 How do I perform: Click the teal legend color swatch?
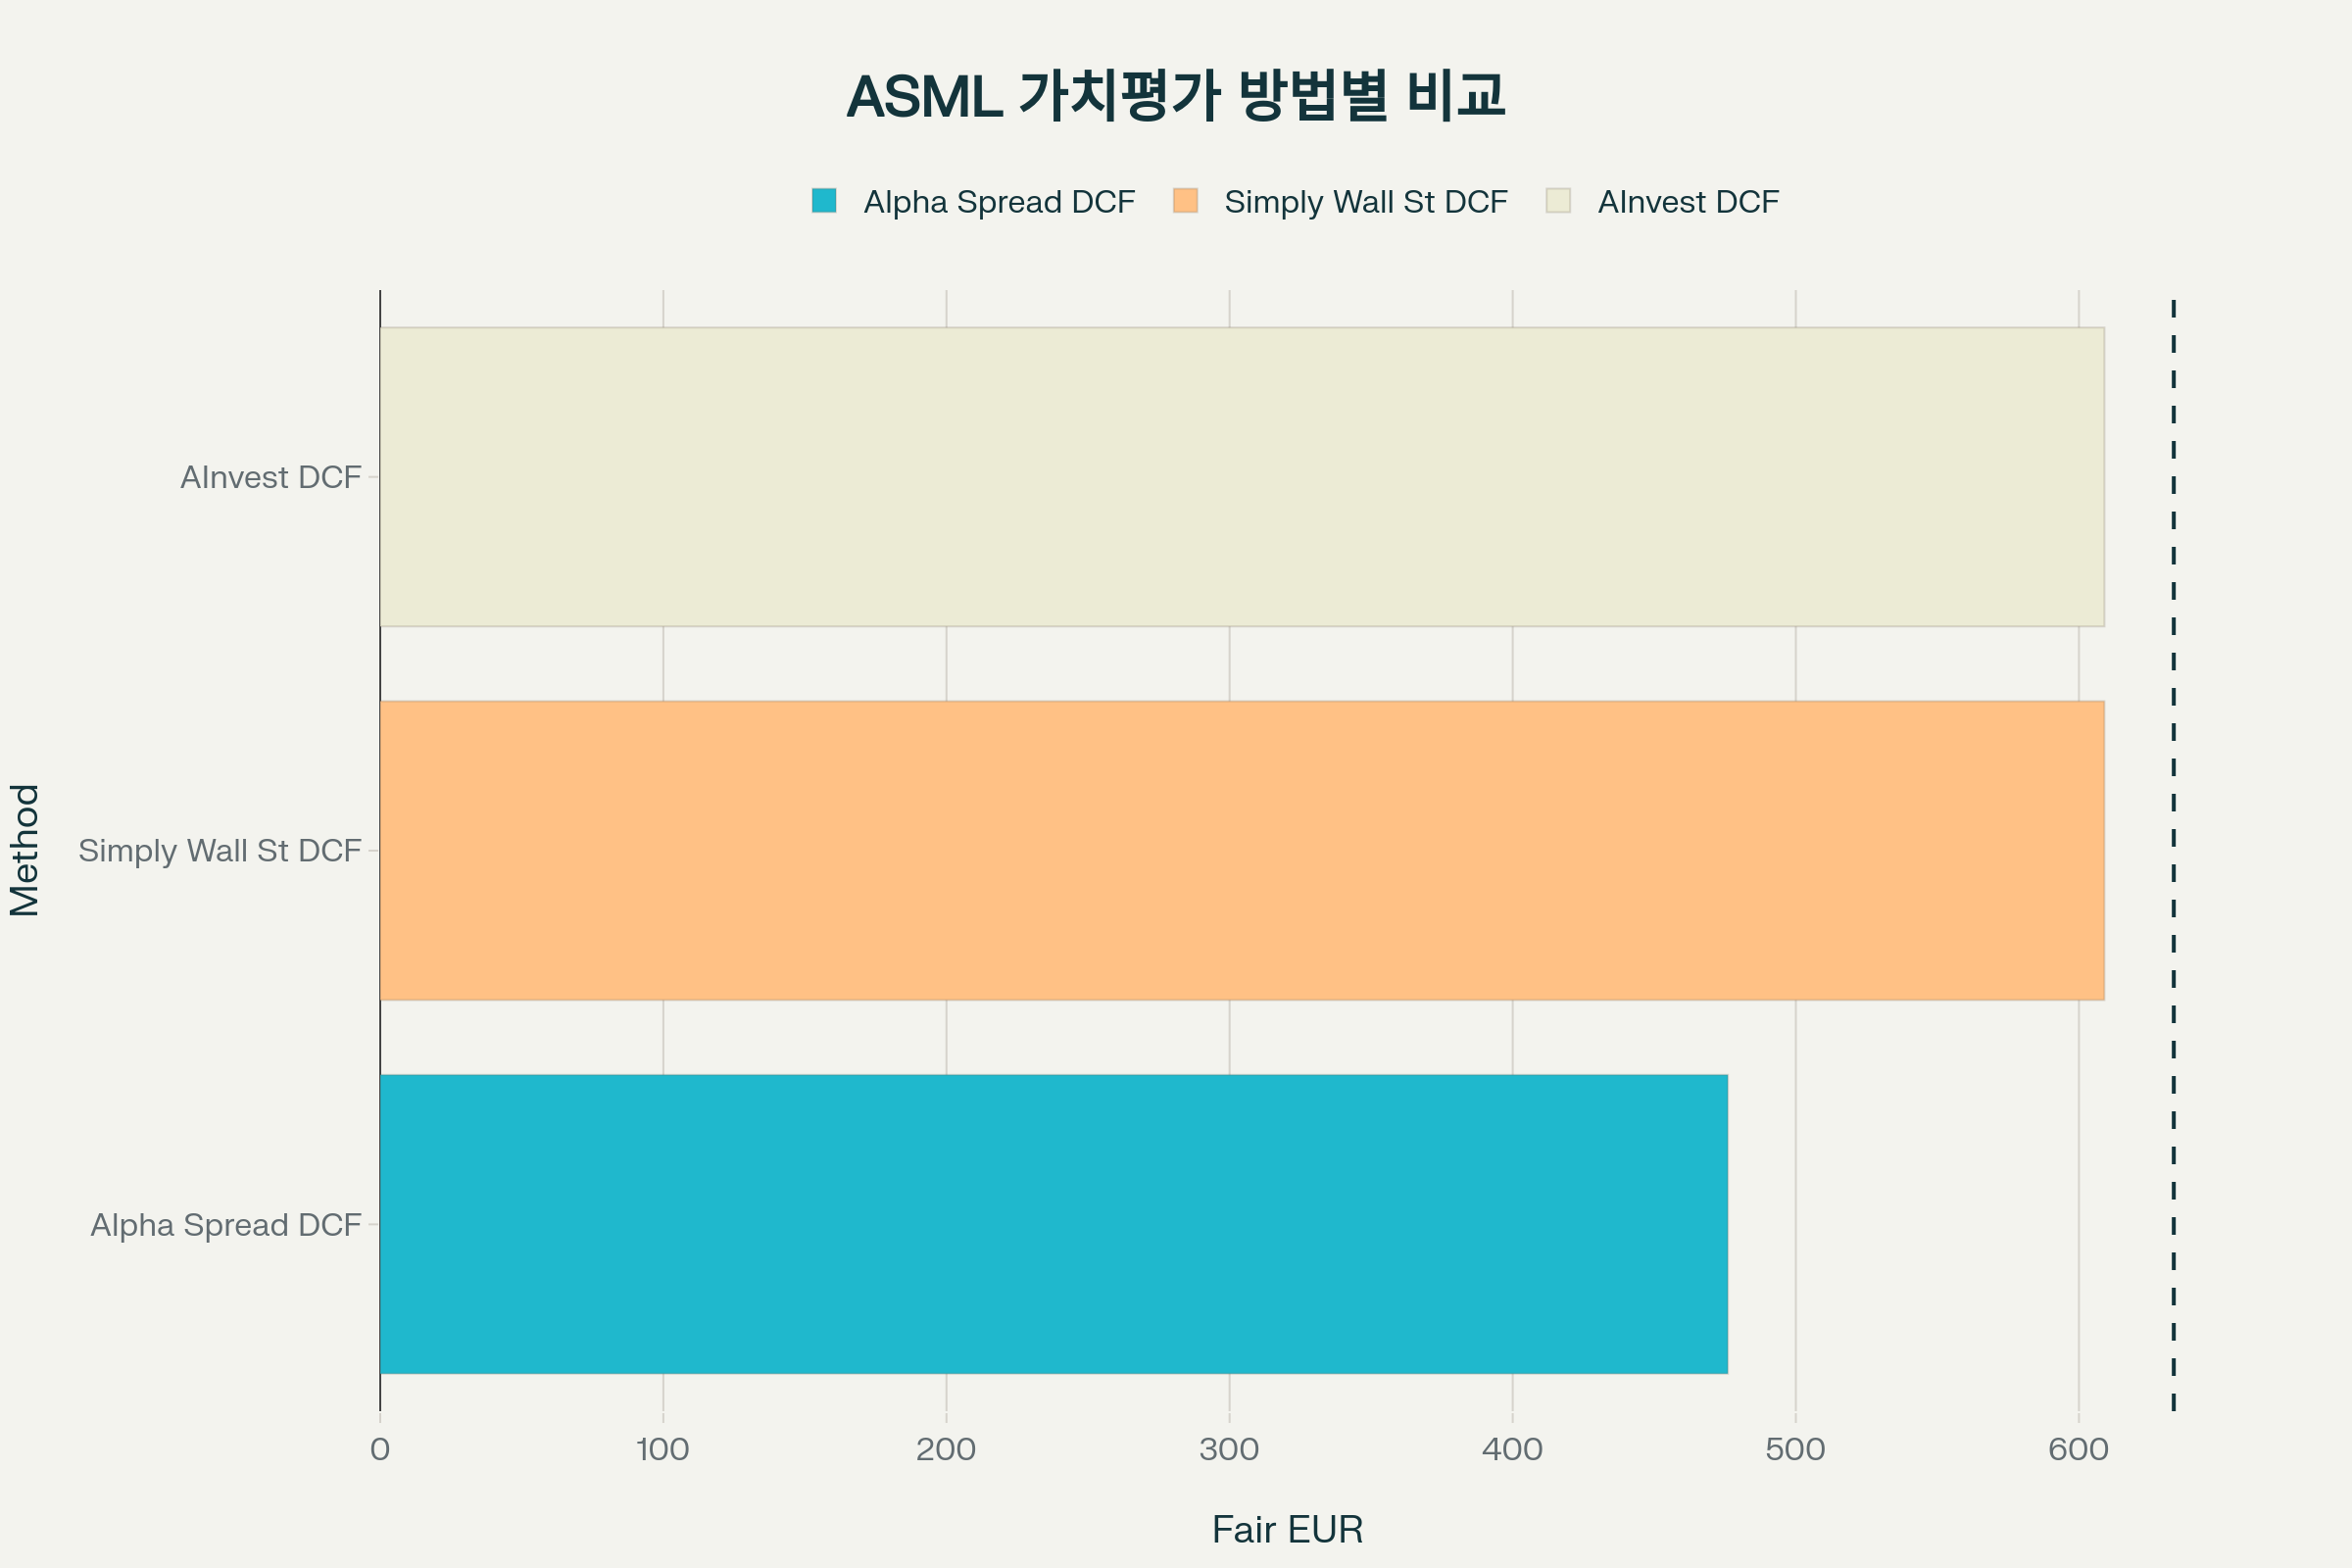pos(827,200)
